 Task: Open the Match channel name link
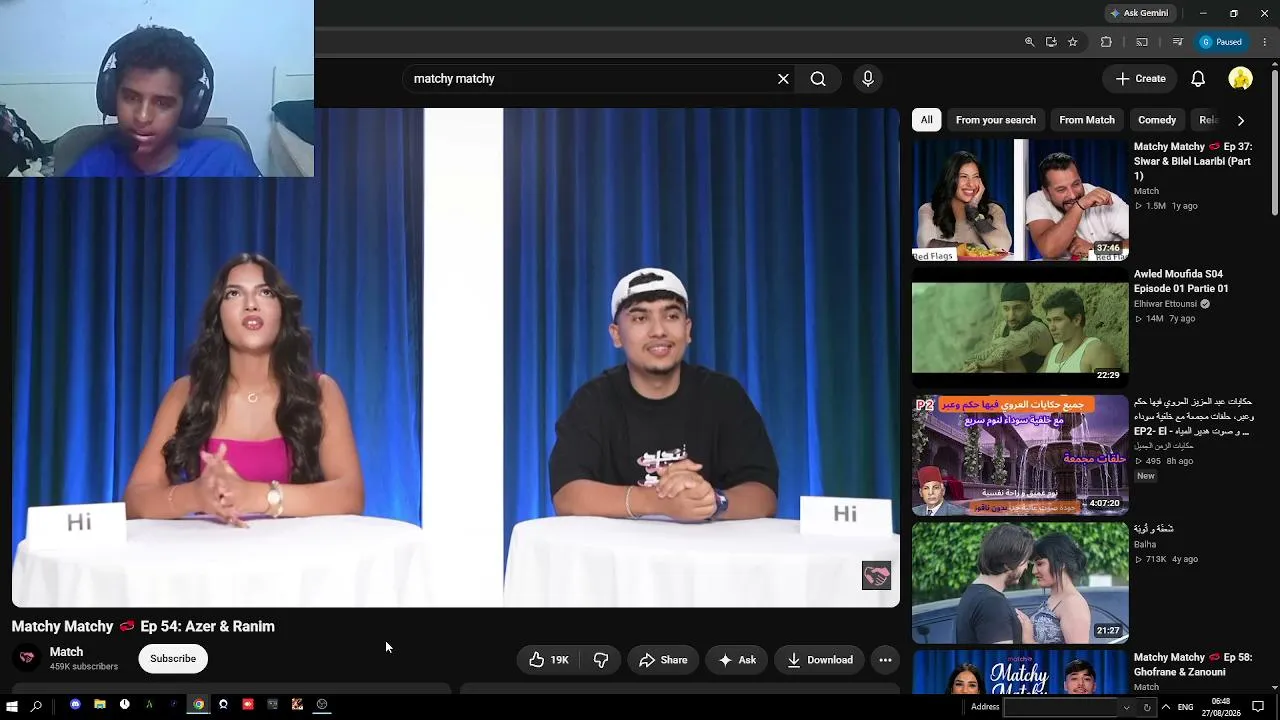point(66,652)
